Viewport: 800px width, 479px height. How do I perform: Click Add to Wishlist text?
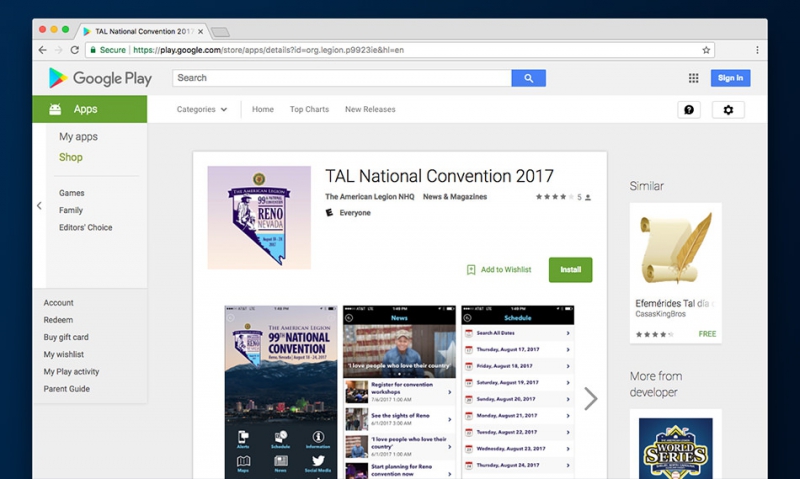click(506, 269)
